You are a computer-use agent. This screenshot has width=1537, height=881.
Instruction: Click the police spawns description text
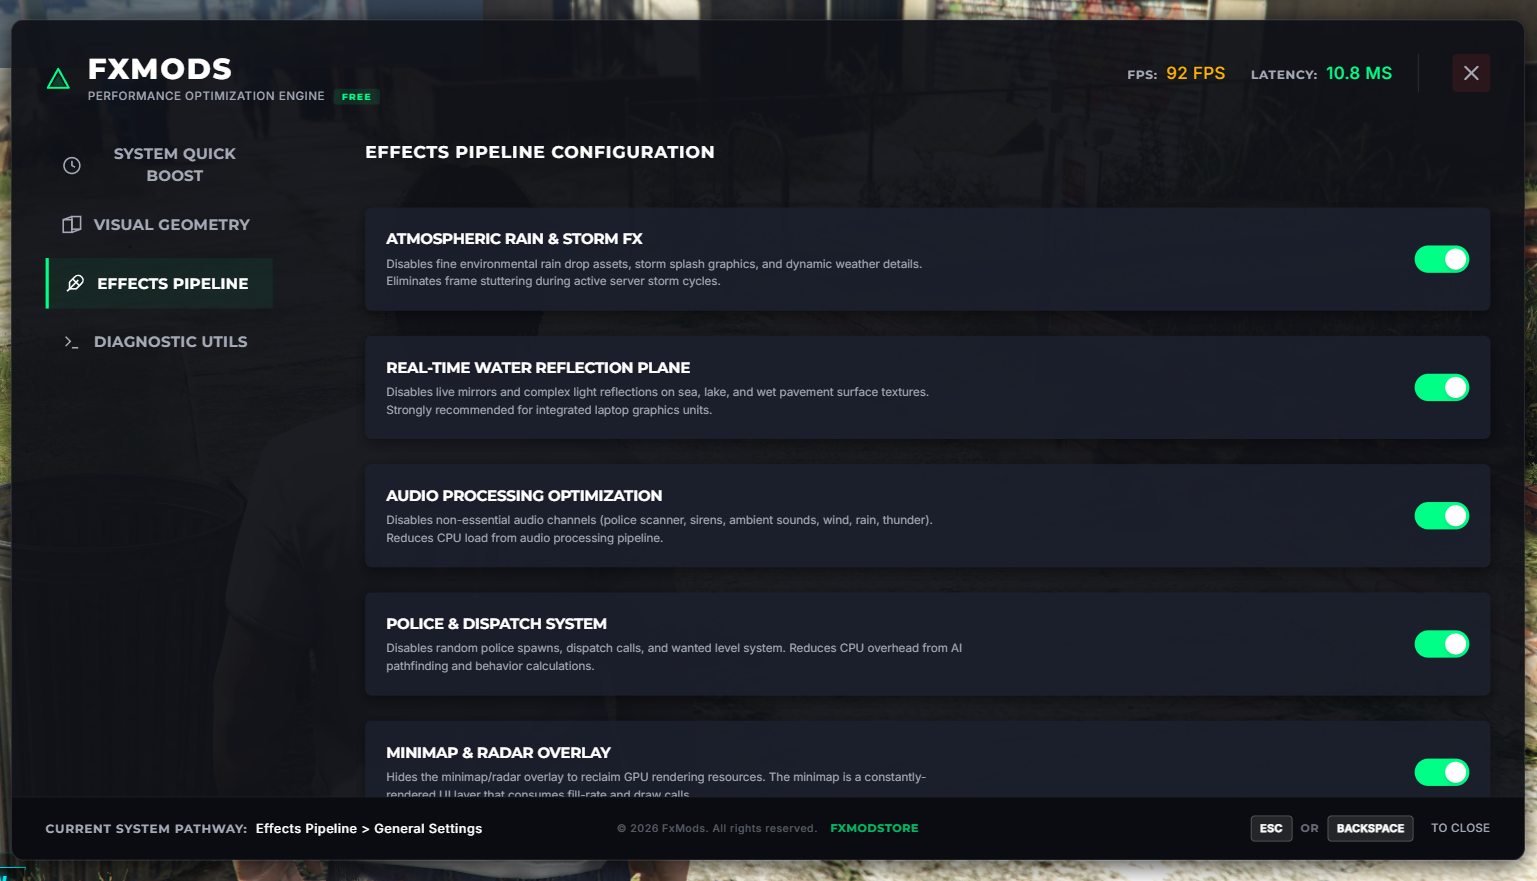click(674, 657)
